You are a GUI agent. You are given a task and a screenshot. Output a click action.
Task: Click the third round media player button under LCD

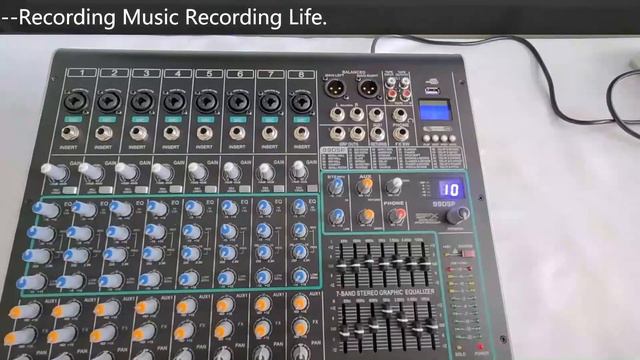(x=444, y=138)
